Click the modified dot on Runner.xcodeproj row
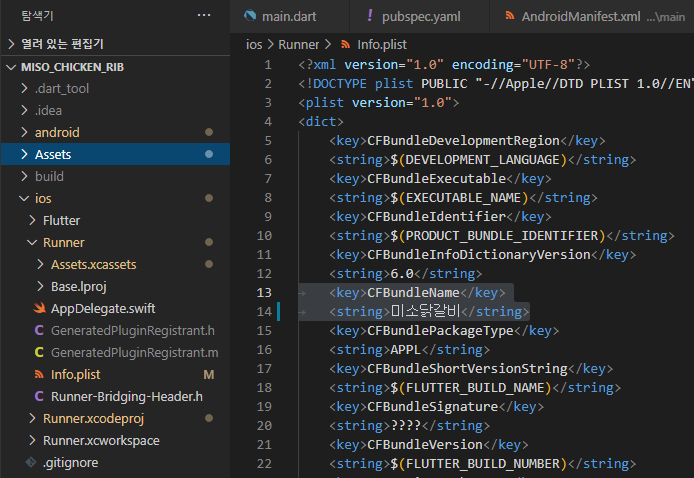The image size is (694, 478). click(x=209, y=418)
